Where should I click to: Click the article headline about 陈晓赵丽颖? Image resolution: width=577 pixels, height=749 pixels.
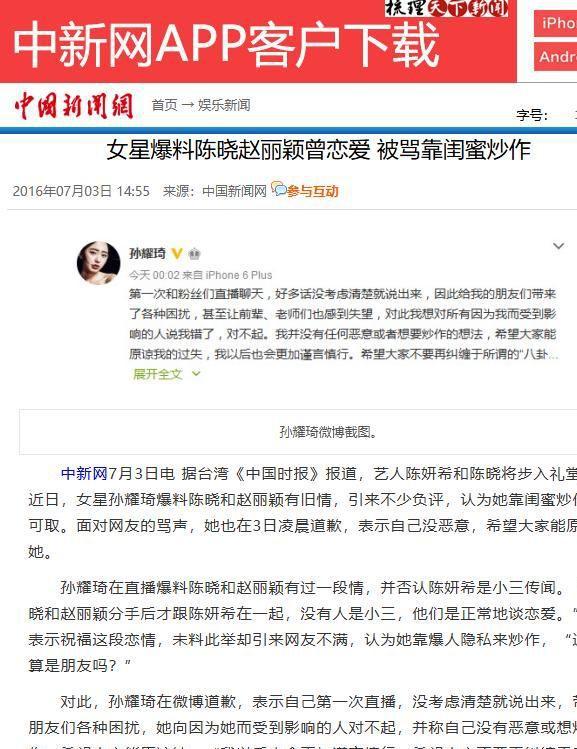(x=319, y=150)
